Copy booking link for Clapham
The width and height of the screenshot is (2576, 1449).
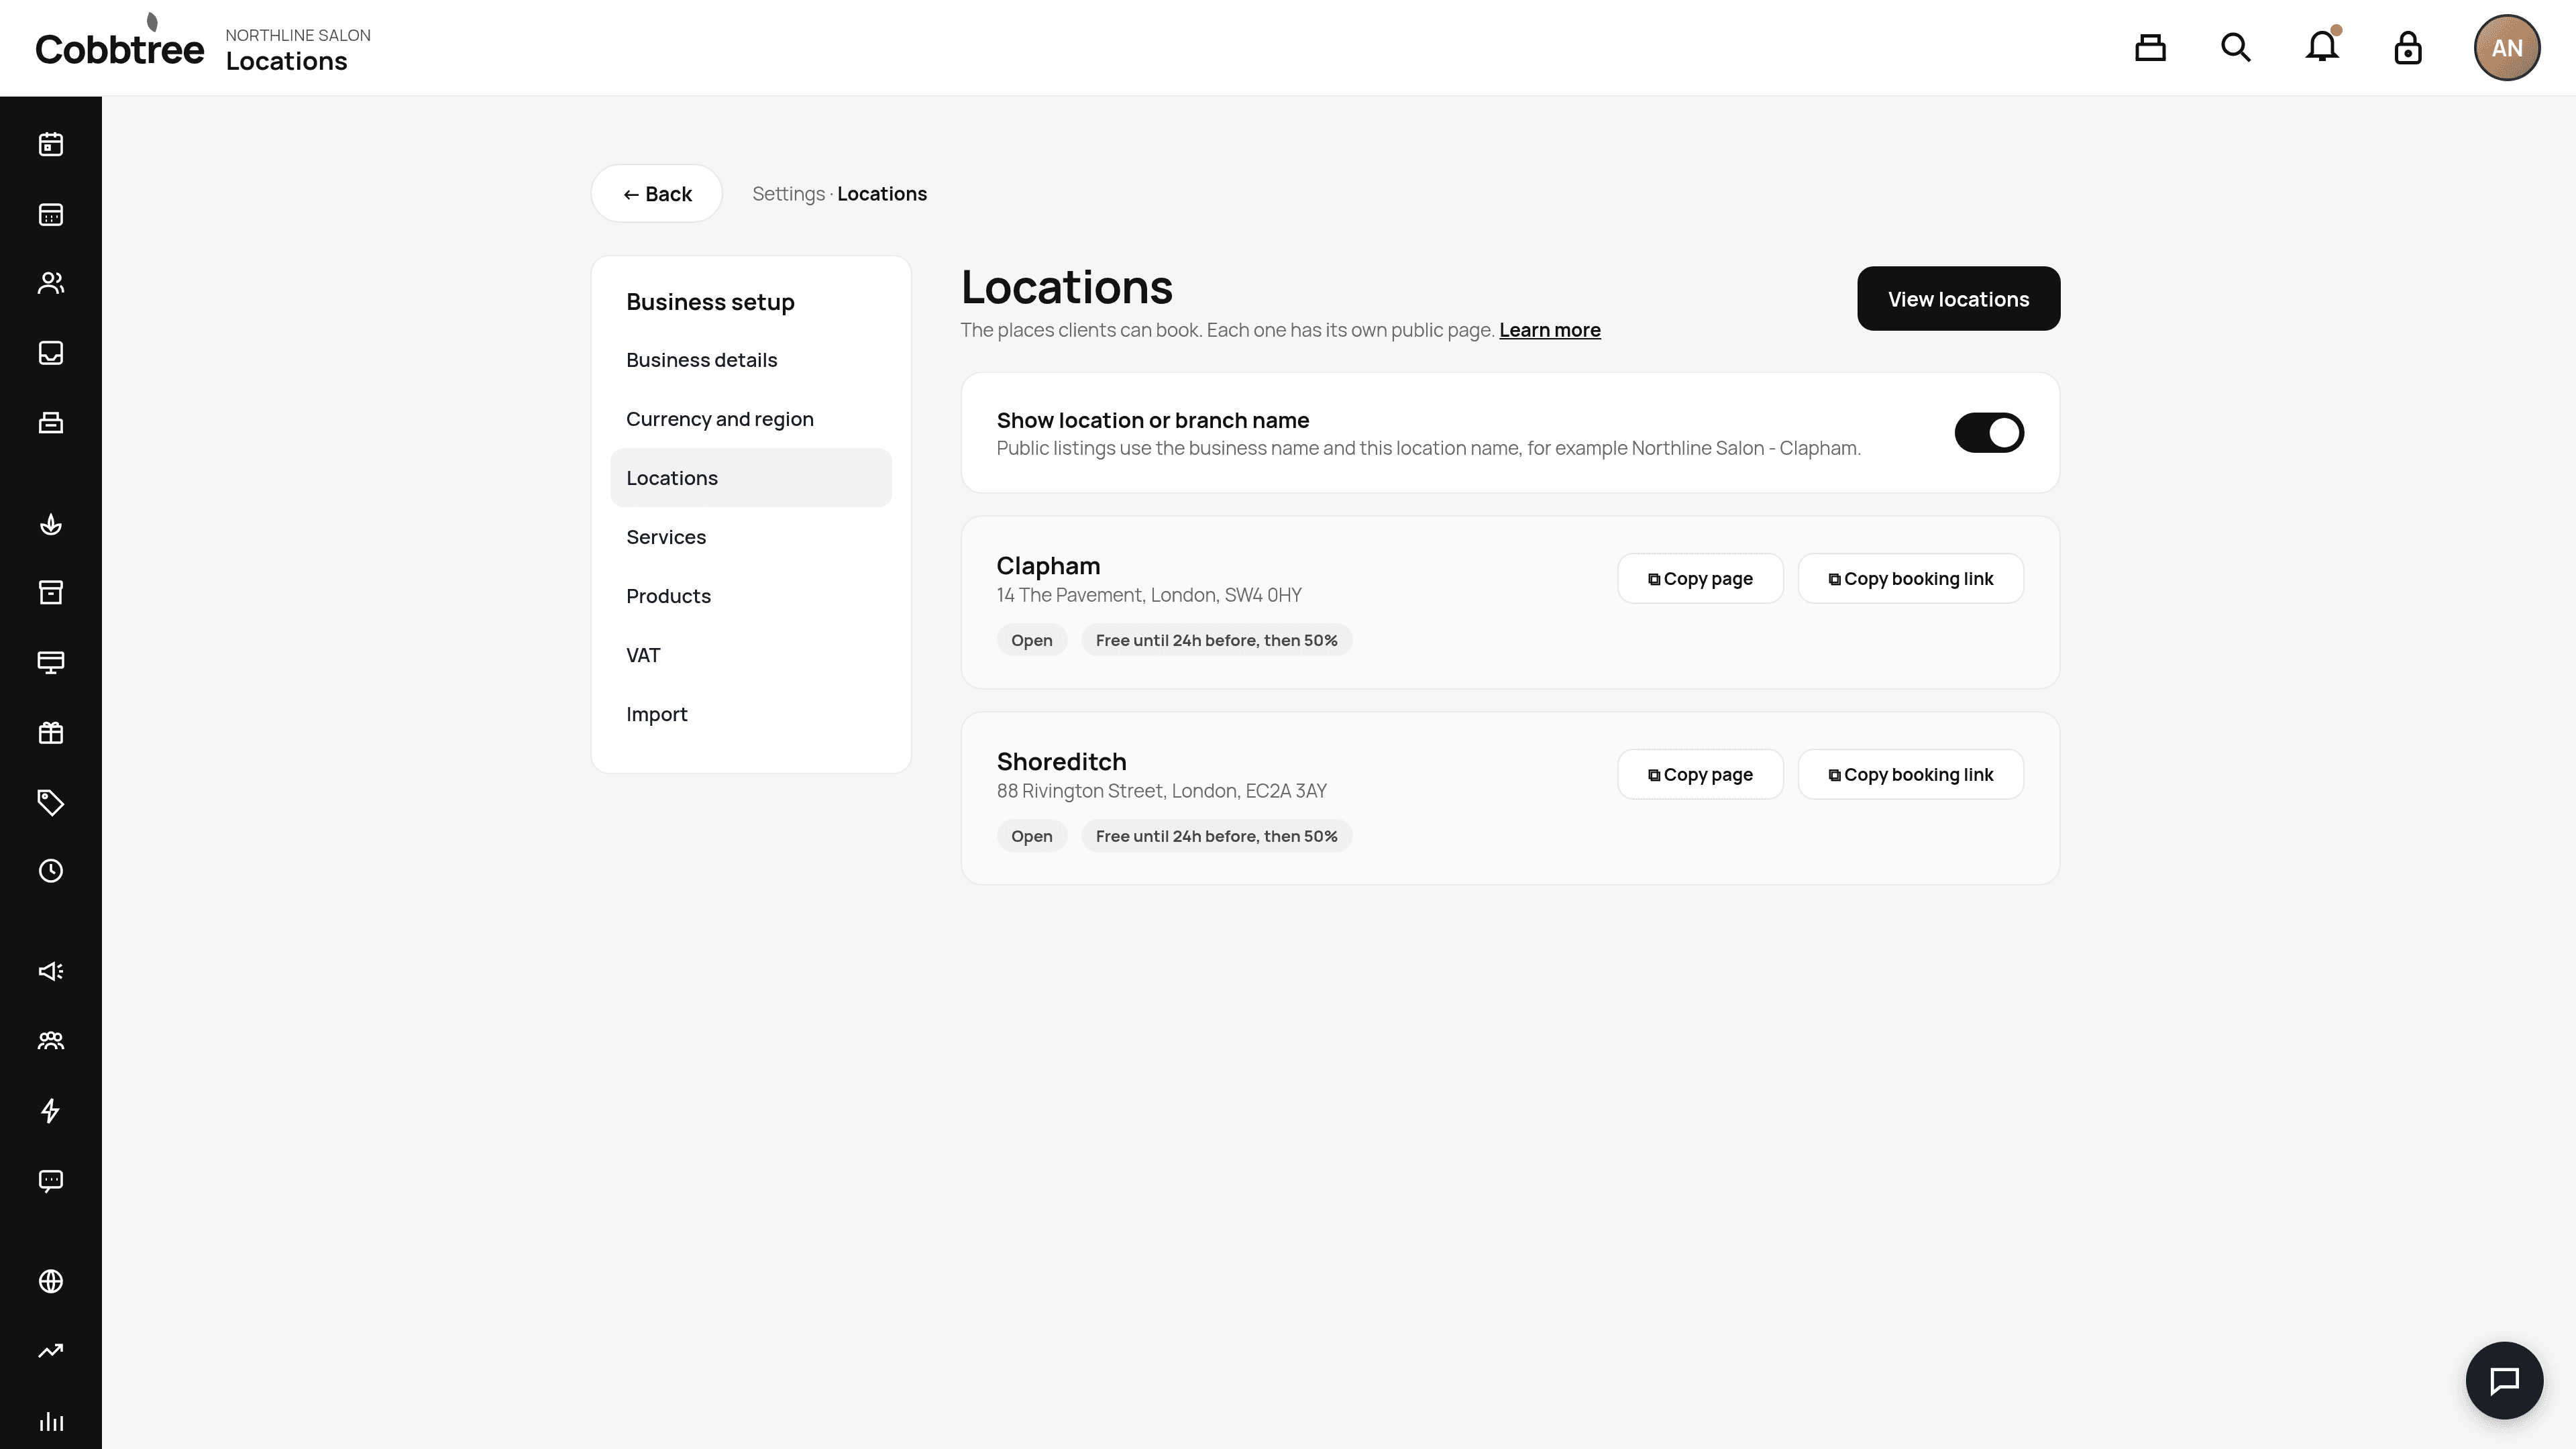[1910, 579]
